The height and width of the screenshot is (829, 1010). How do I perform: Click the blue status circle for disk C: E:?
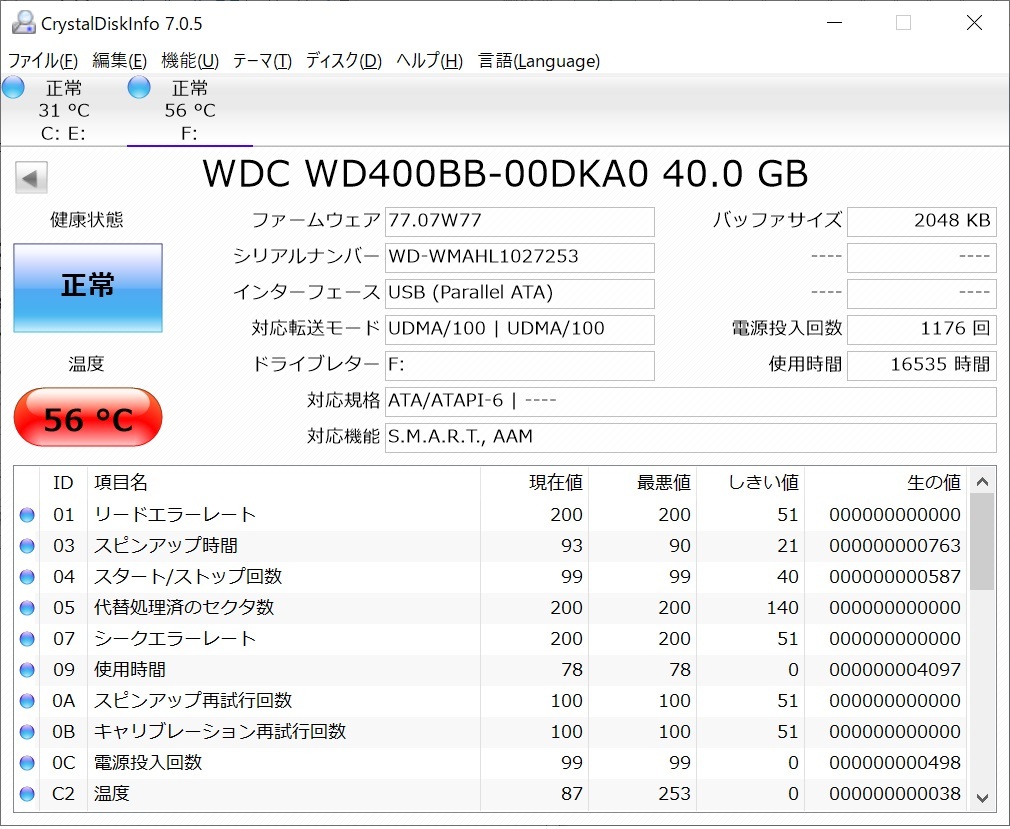tap(14, 87)
